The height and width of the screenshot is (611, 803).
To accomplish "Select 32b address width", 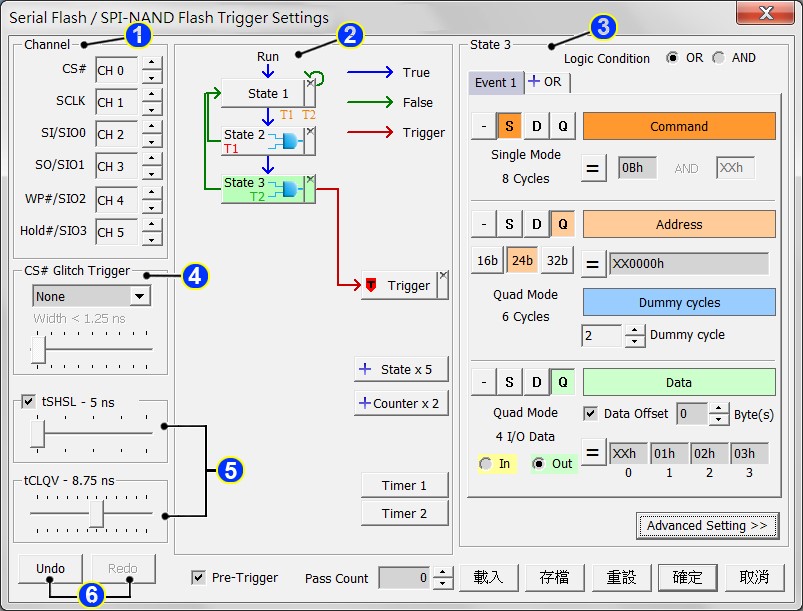I will [x=557, y=261].
